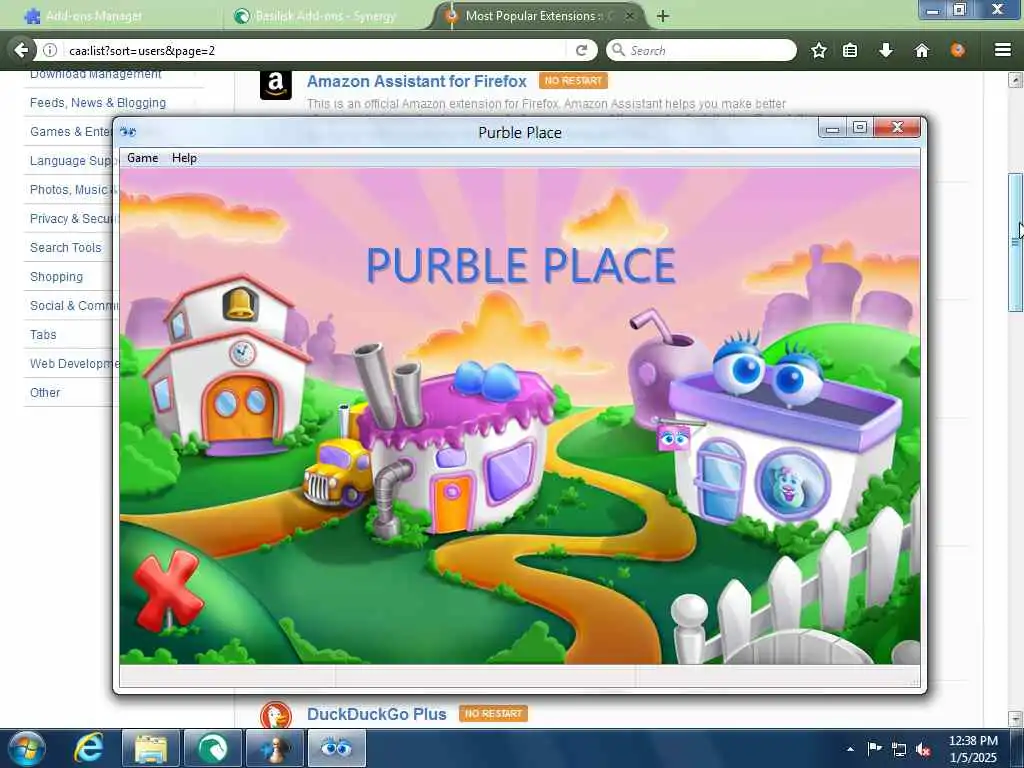Open the DuckDuckGo Plus extension link
Image resolution: width=1024 pixels, height=768 pixels.
point(377,714)
